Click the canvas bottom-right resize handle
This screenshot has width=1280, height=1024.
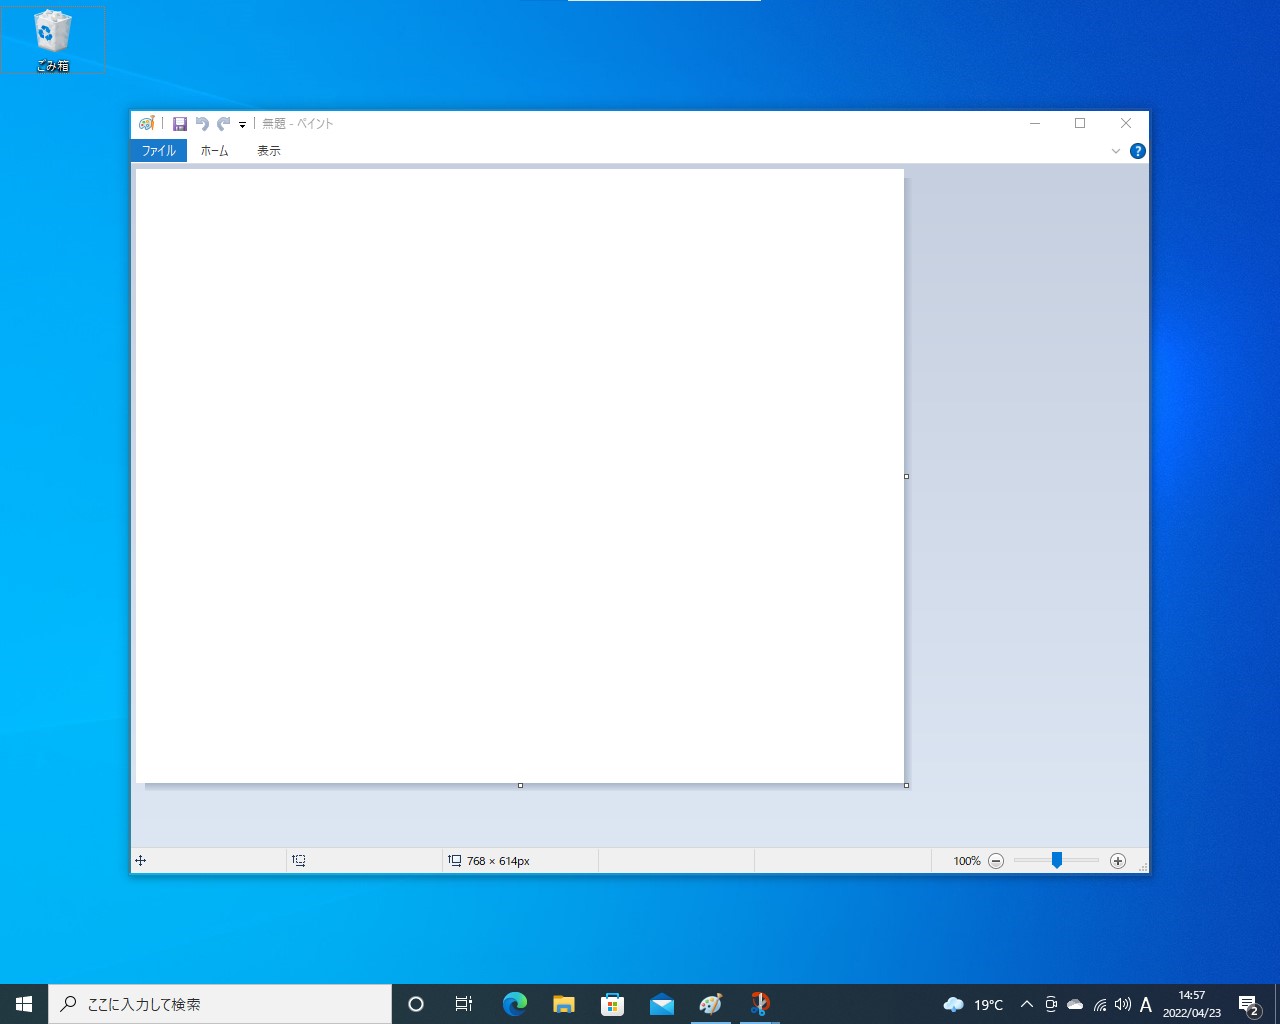(906, 786)
